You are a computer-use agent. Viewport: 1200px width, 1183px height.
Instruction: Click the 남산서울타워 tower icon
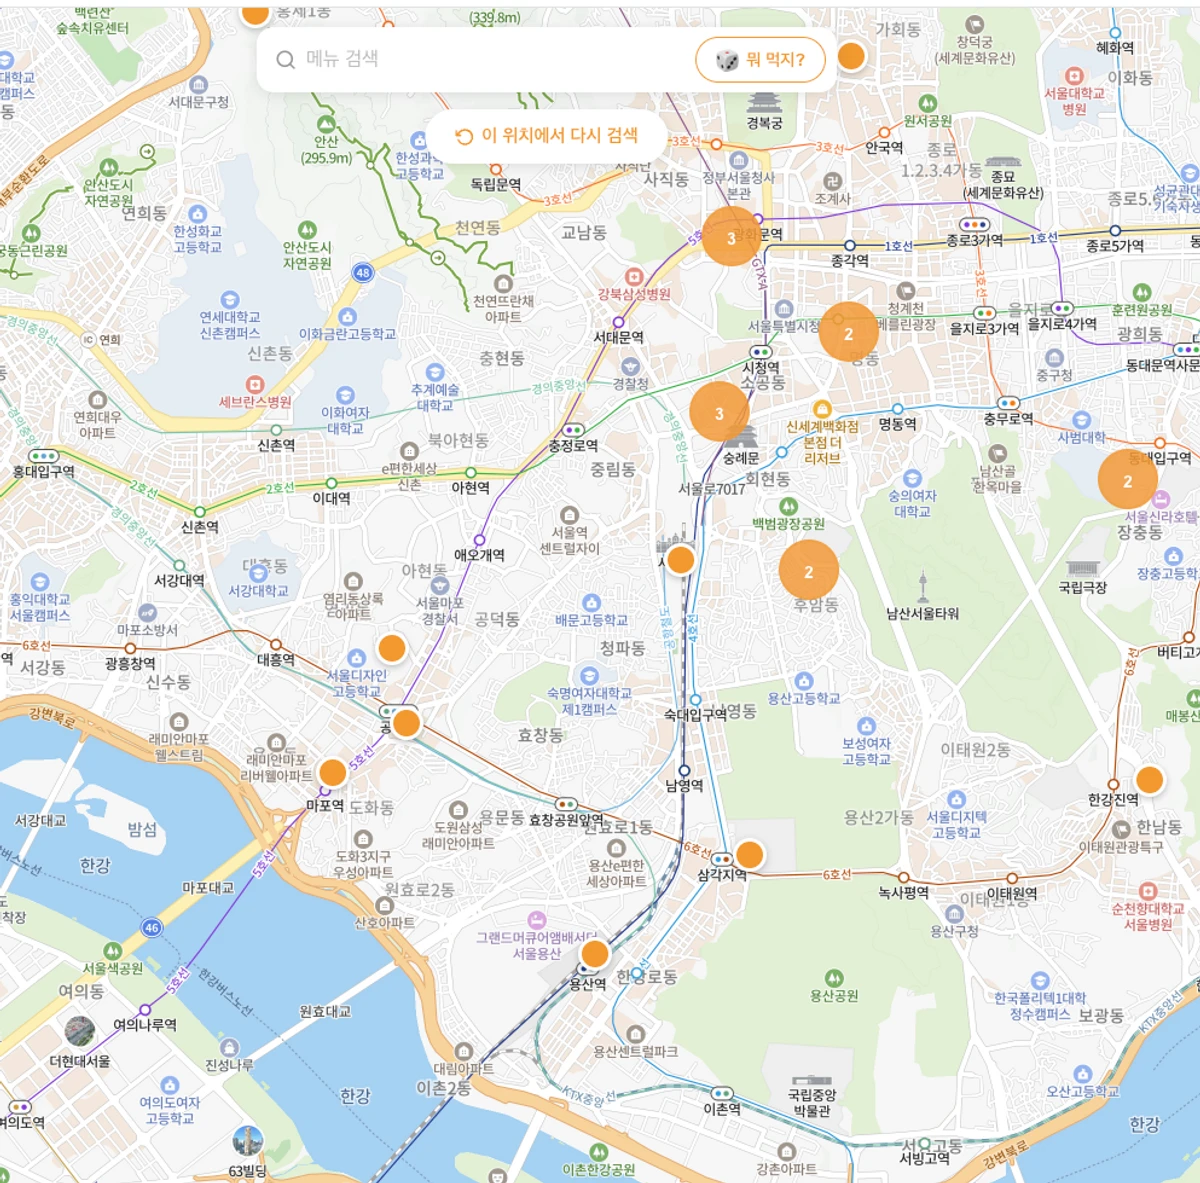(922, 588)
